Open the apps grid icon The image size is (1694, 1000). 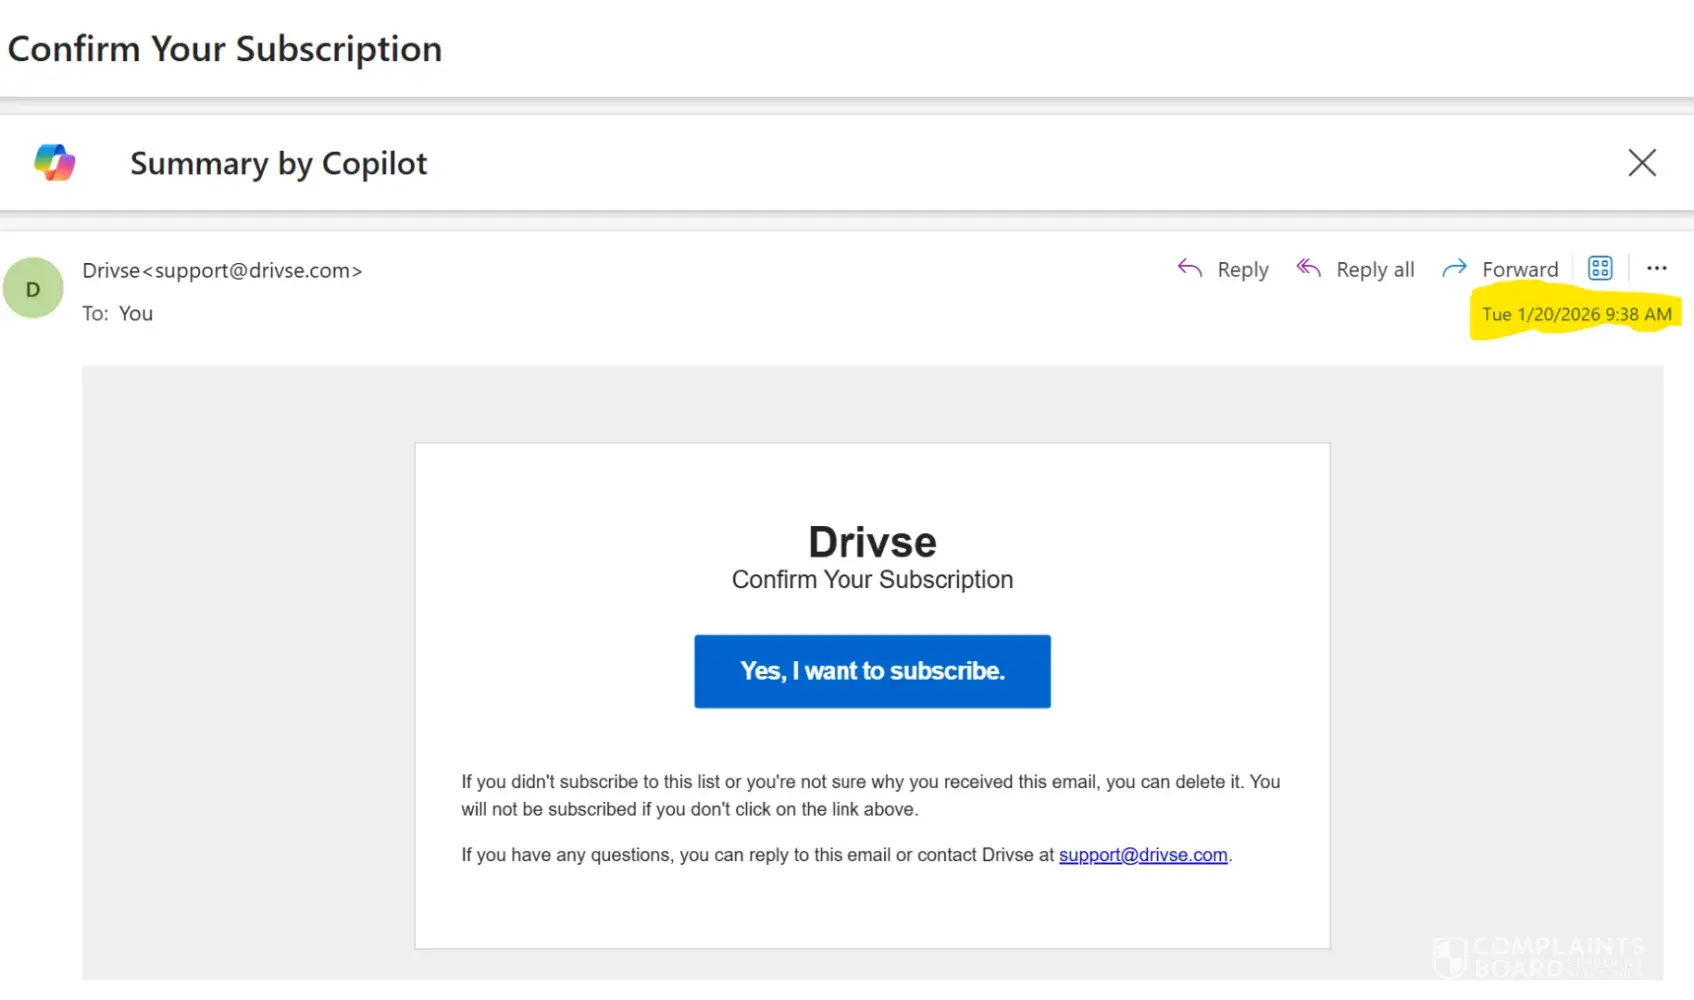[1600, 268]
